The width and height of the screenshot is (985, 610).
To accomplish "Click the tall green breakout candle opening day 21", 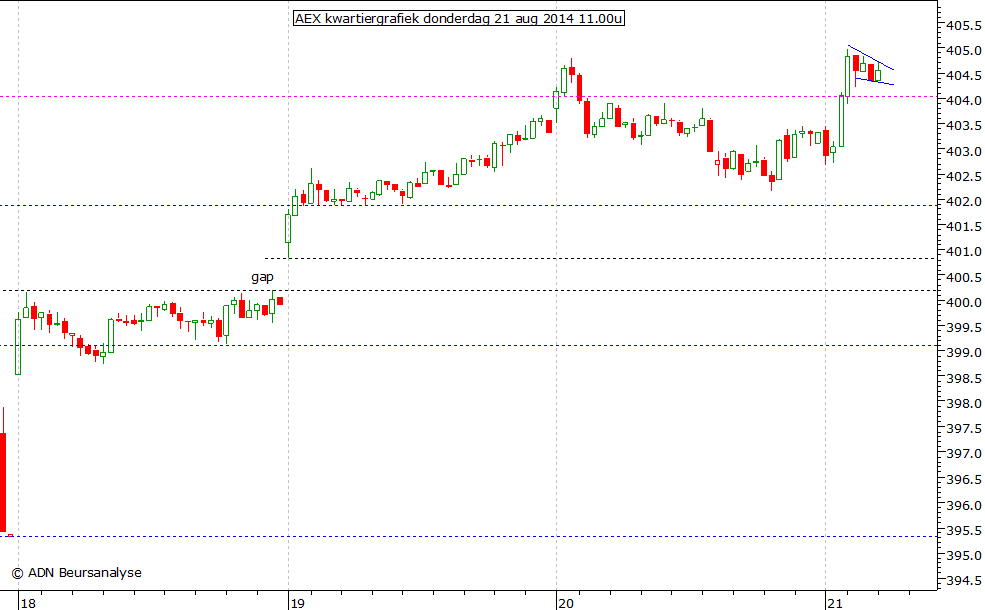I will (x=841, y=121).
